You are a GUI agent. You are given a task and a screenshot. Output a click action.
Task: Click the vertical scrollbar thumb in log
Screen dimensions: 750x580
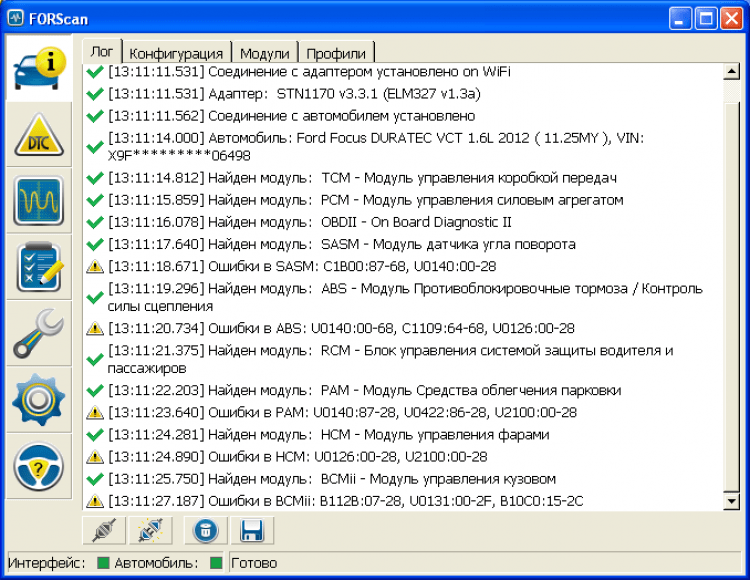(x=731, y=296)
